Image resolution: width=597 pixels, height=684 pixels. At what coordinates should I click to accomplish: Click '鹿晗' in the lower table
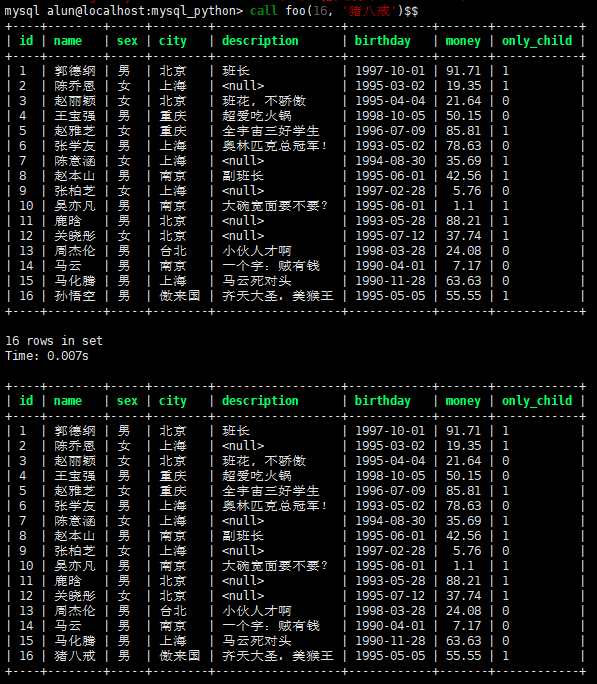[68, 581]
